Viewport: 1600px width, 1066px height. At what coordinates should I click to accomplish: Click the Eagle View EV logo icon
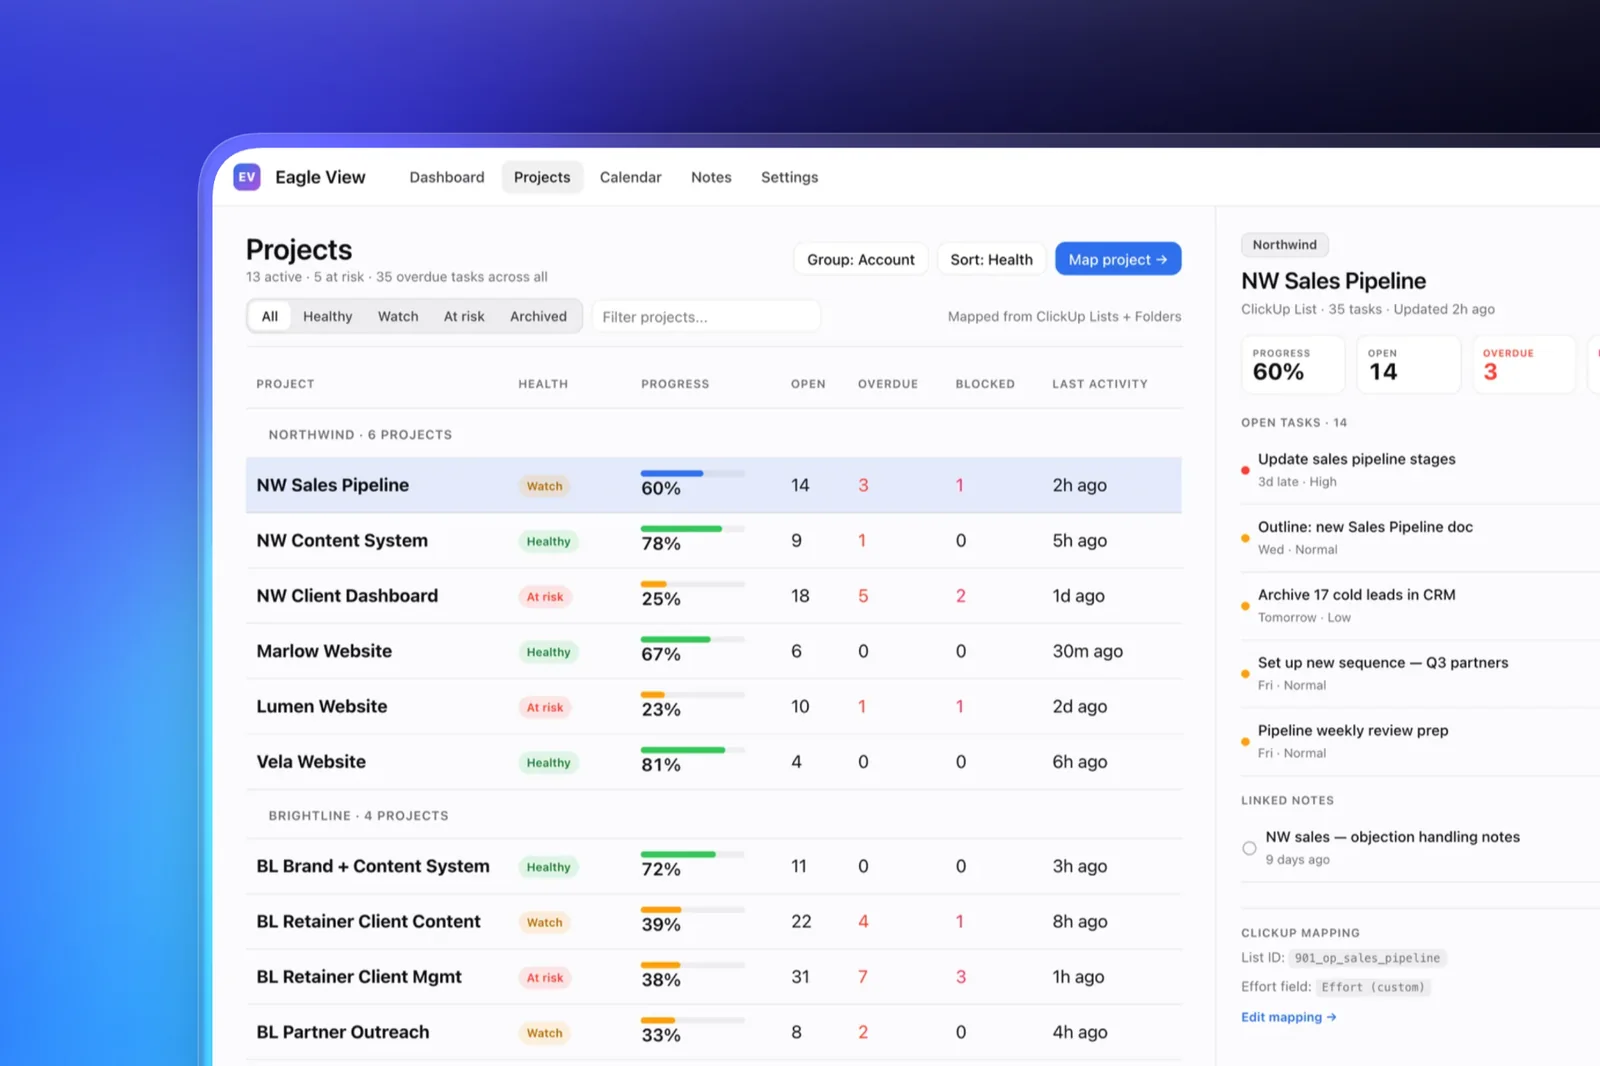(x=247, y=177)
